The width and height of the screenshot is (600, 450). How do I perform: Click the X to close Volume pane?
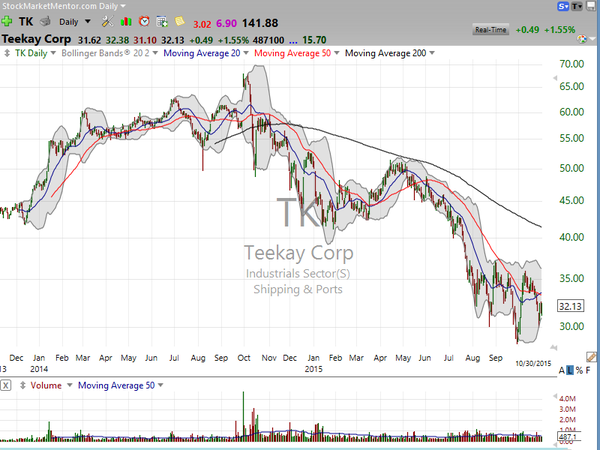click(x=5, y=385)
